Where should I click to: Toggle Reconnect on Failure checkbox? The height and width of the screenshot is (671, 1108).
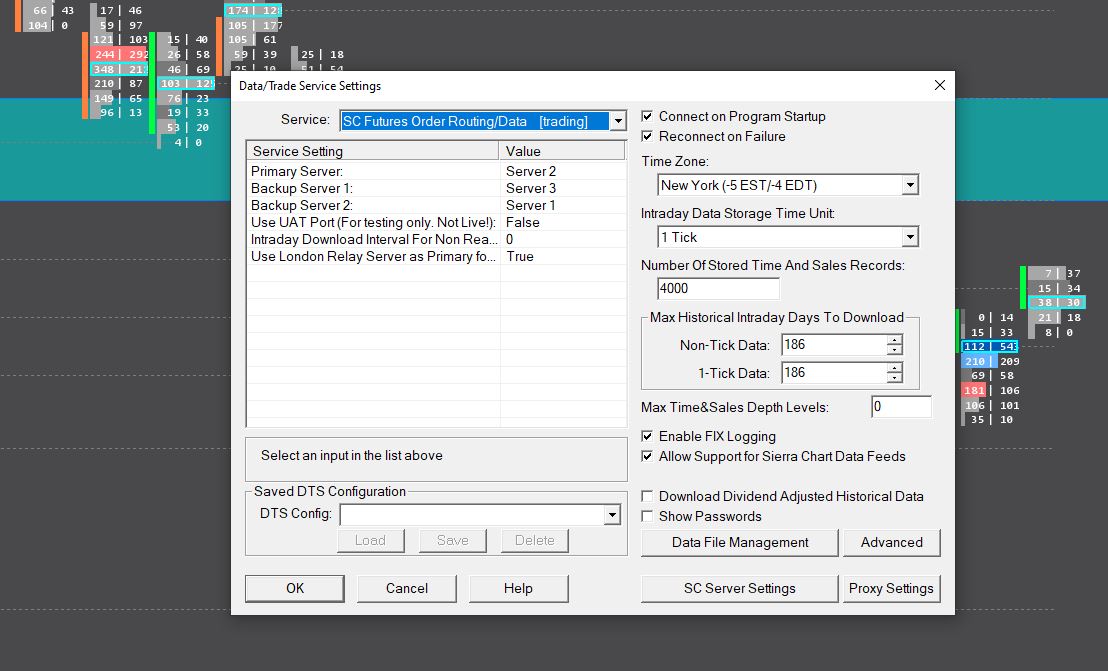coord(647,136)
